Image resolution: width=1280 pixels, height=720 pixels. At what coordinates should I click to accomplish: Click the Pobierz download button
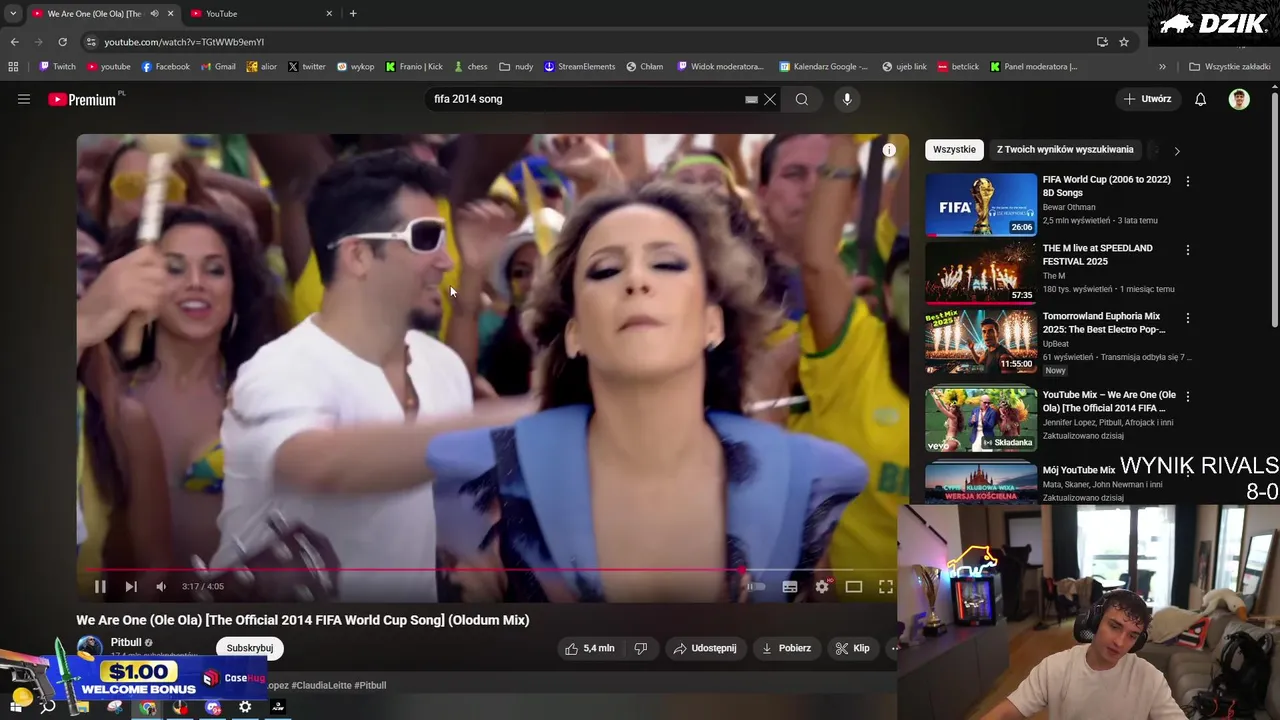coord(787,648)
